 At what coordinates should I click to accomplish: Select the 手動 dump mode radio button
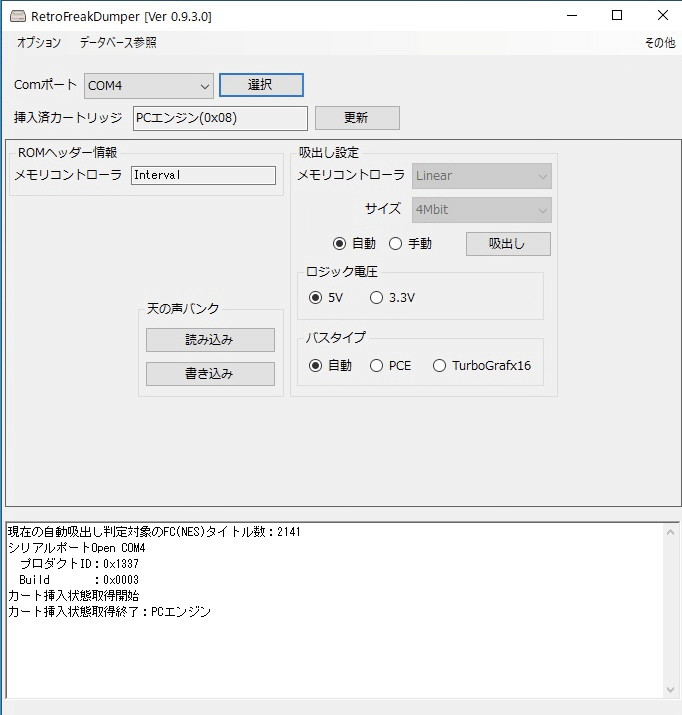coord(395,244)
